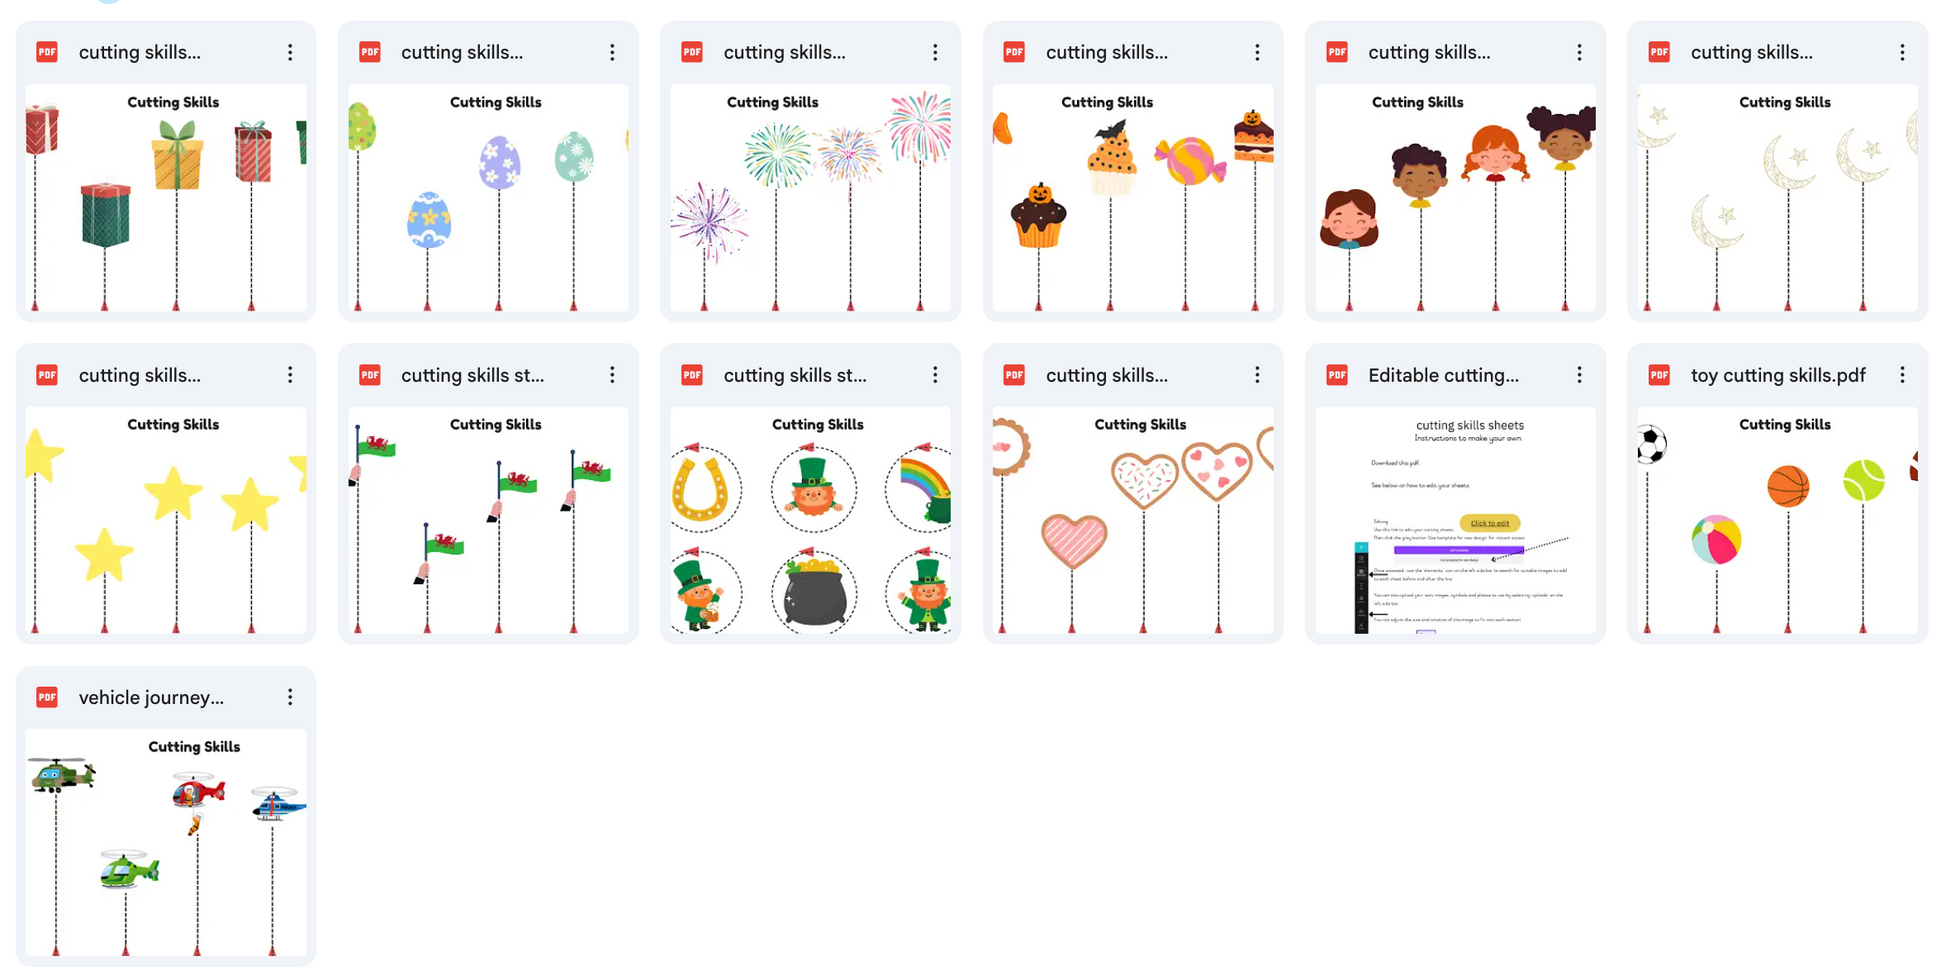Open more options for vehicle journey file

[290, 697]
